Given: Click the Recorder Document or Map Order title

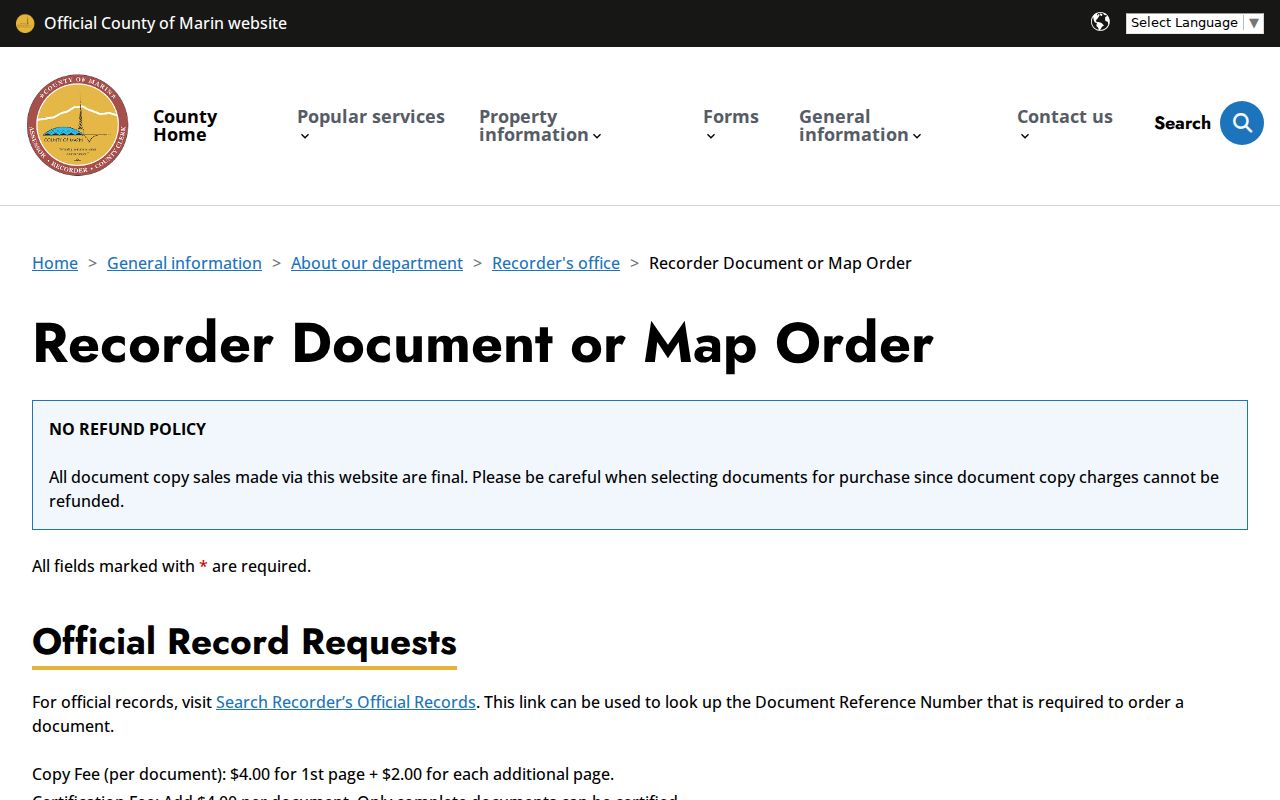Looking at the screenshot, I should tap(483, 343).
